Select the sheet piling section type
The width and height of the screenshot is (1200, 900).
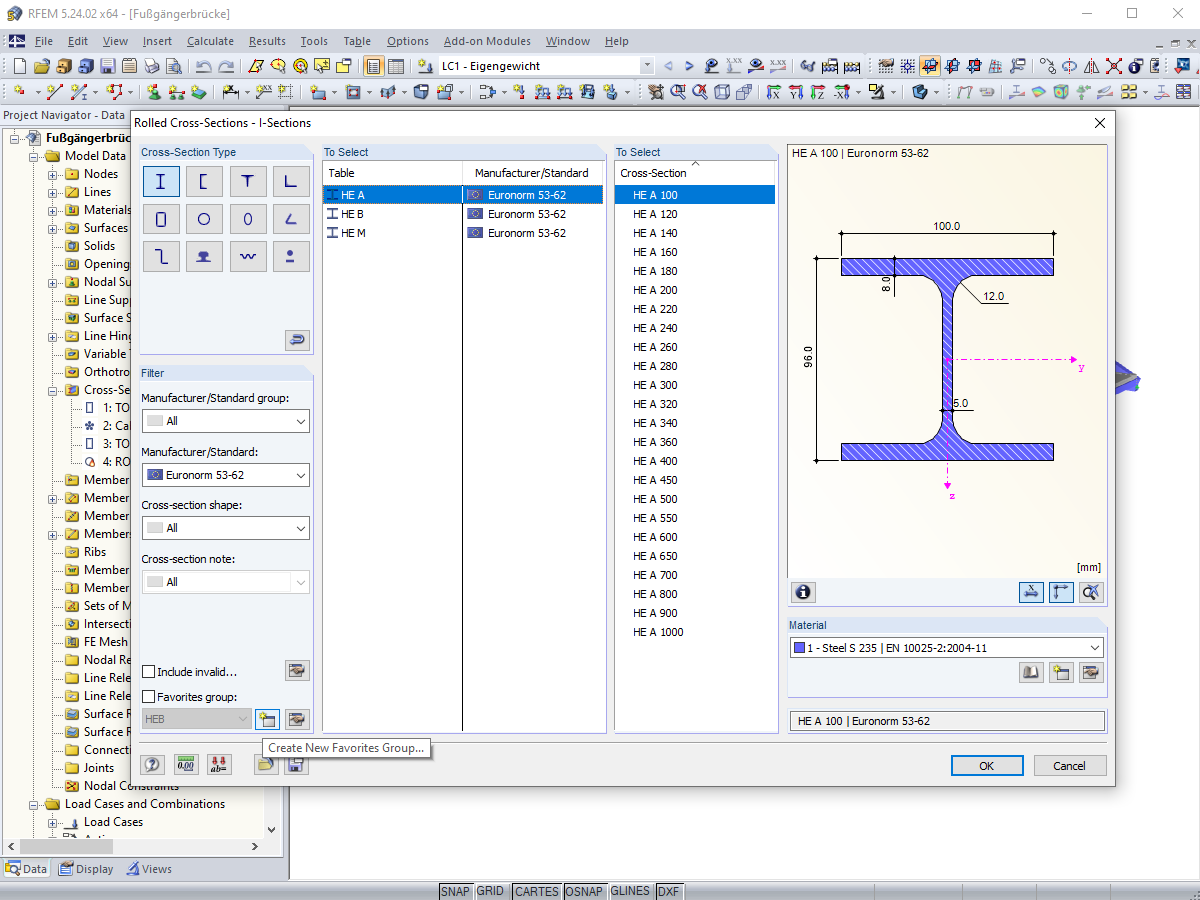pos(247,256)
